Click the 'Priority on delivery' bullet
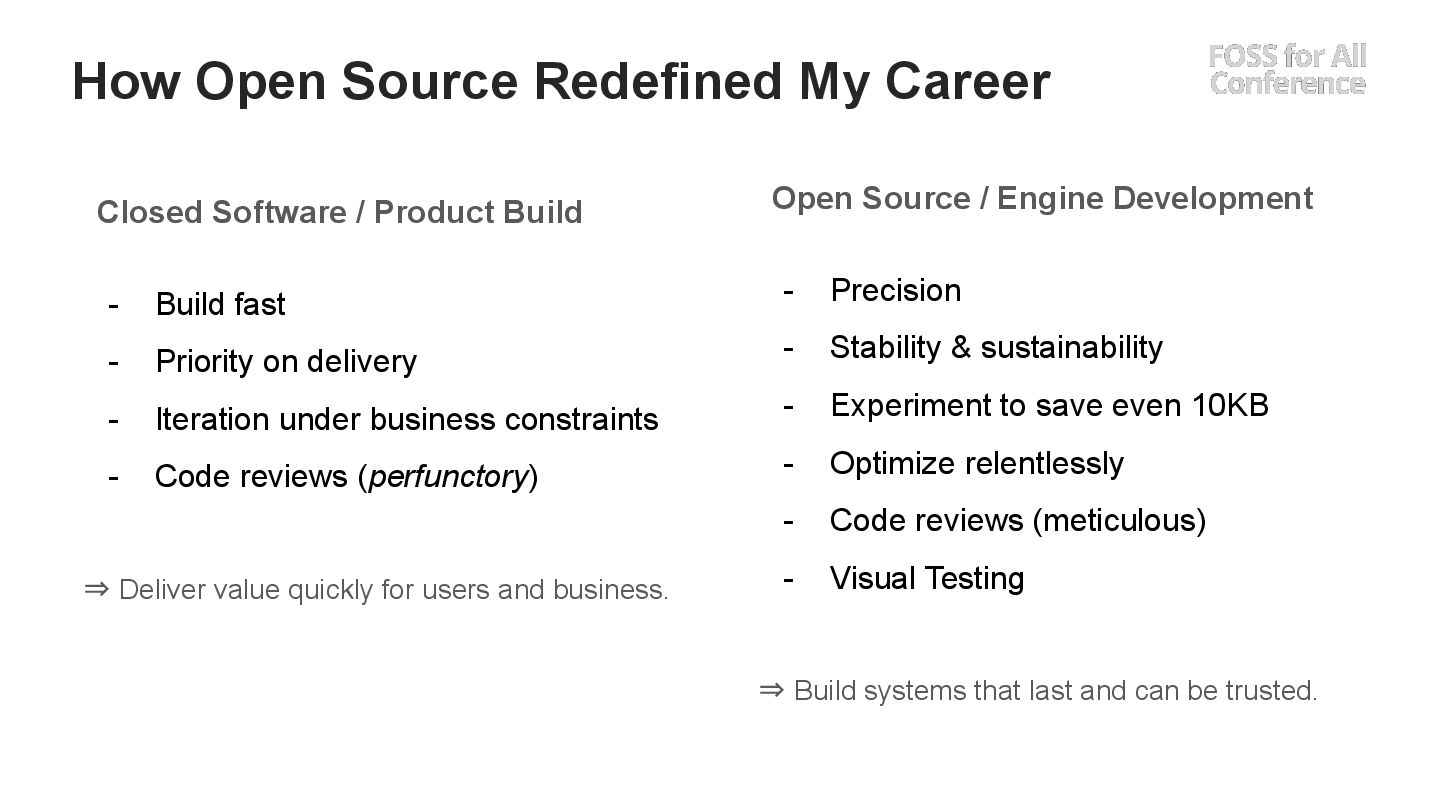 point(286,361)
